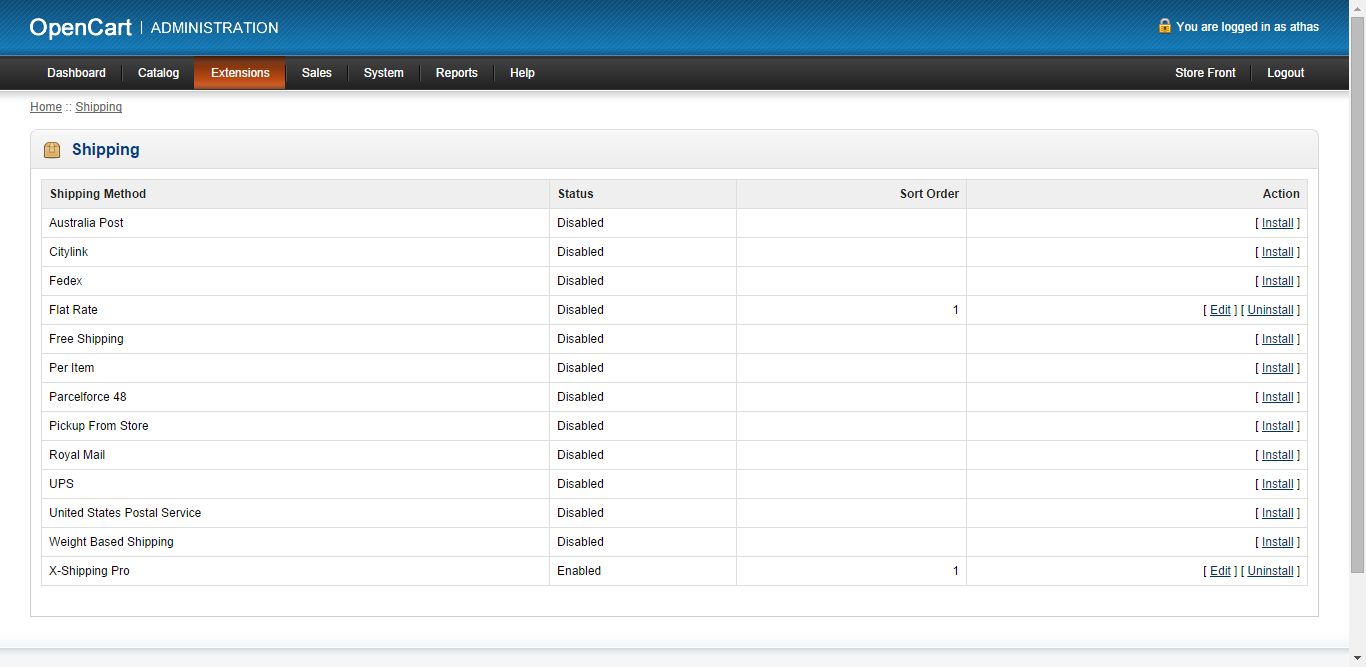Select the X-Shipping Pro row name
Screen dimensions: 1366x667
89,571
